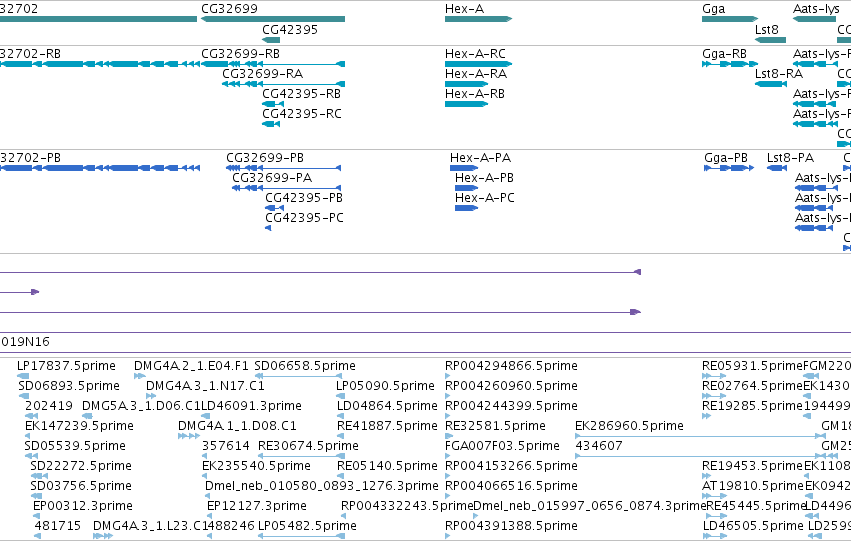Select transcript Lst8-RA label
This screenshot has height=541, width=851.
point(779,74)
